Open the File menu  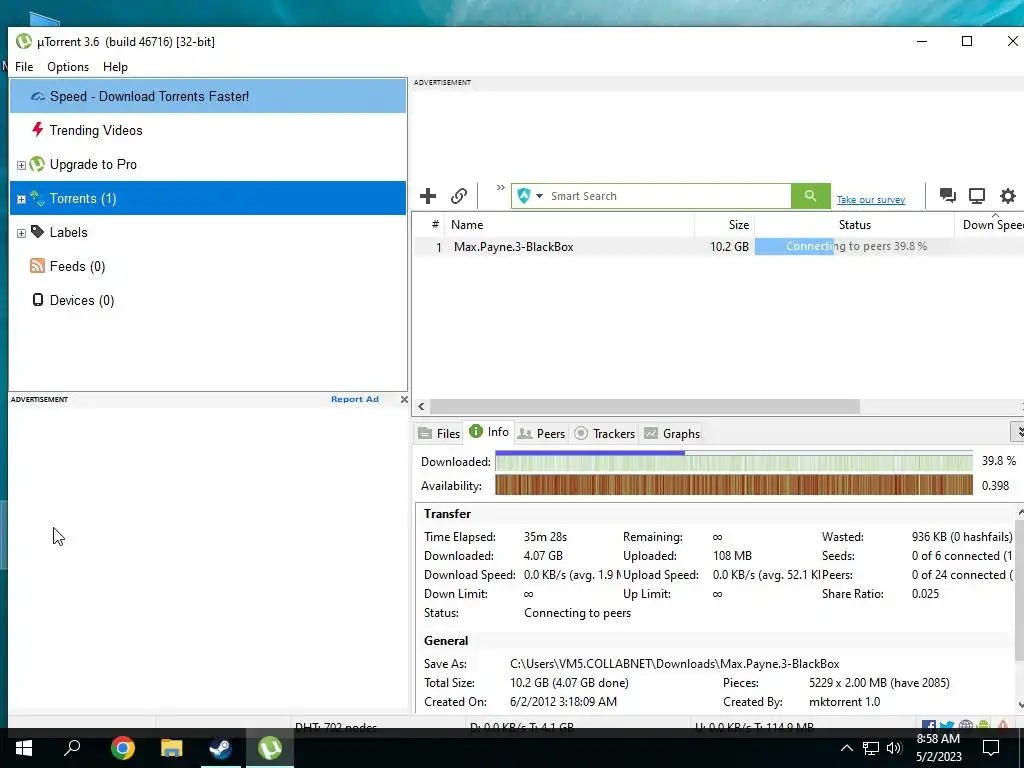coord(24,67)
